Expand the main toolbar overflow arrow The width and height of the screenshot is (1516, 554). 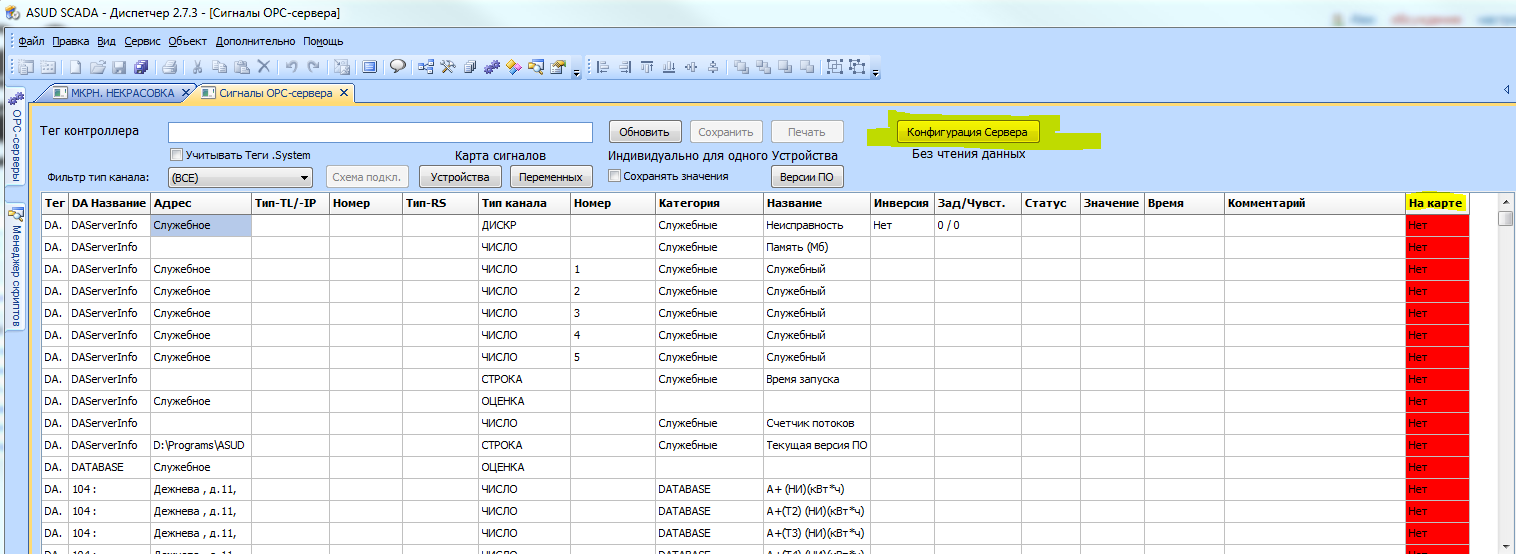coord(576,72)
